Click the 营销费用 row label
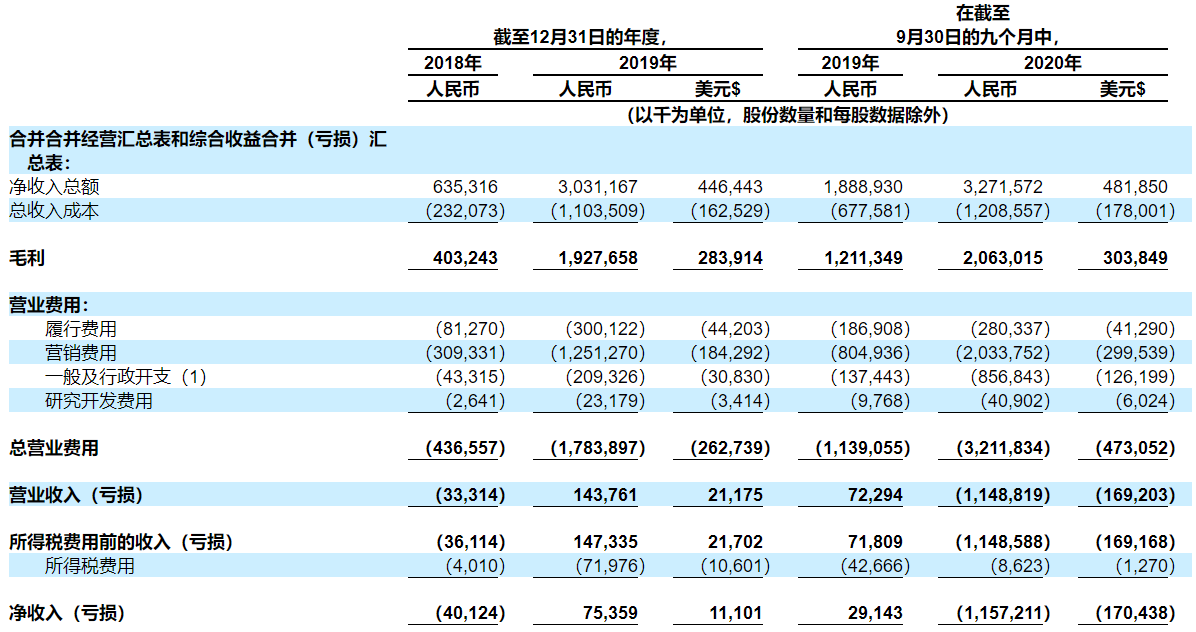This screenshot has width=1196, height=632. (x=81, y=352)
